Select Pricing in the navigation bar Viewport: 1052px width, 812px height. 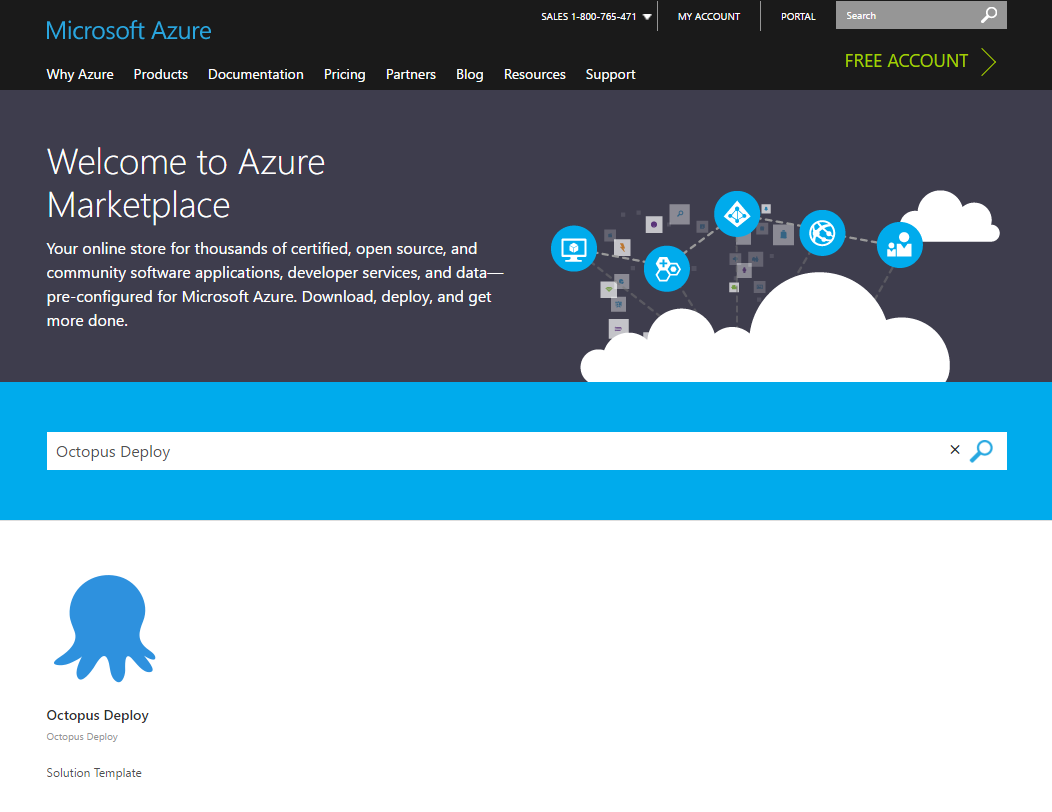(x=344, y=74)
